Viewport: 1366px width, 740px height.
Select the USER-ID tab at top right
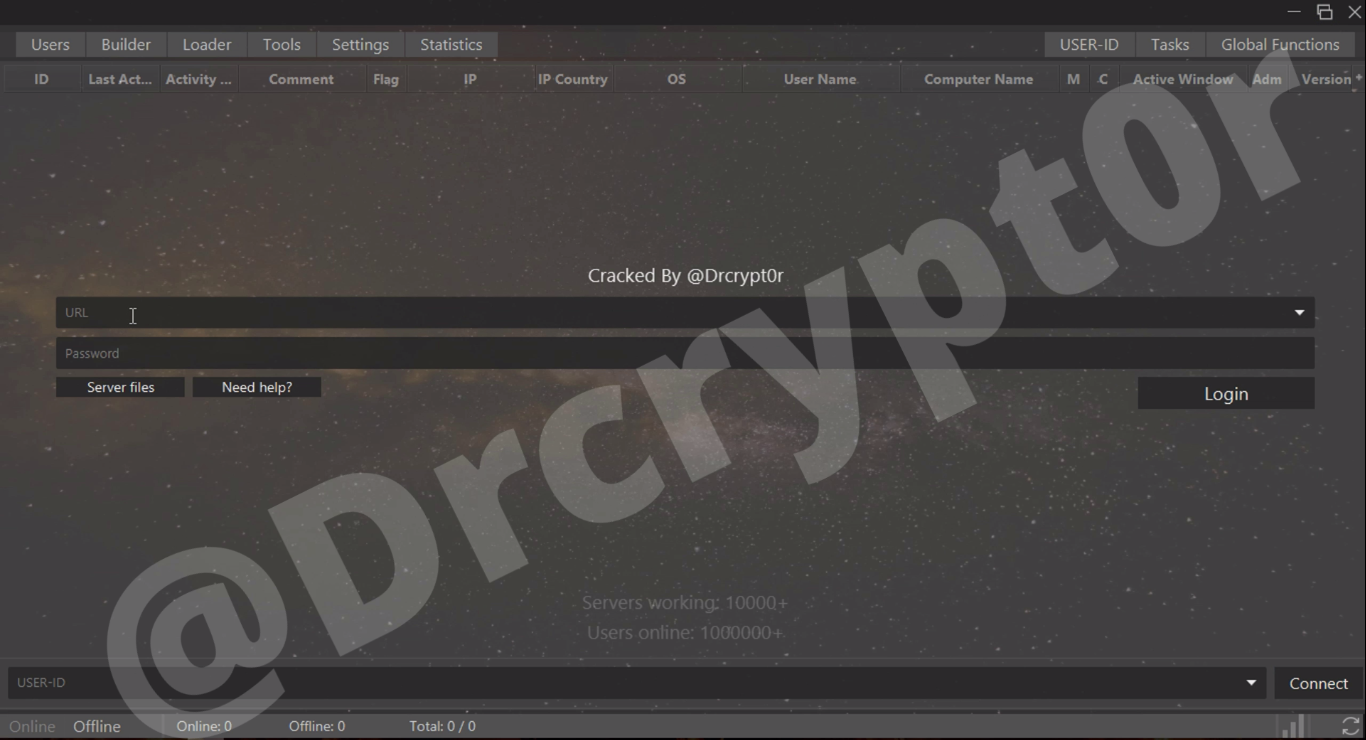pyautogui.click(x=1089, y=45)
